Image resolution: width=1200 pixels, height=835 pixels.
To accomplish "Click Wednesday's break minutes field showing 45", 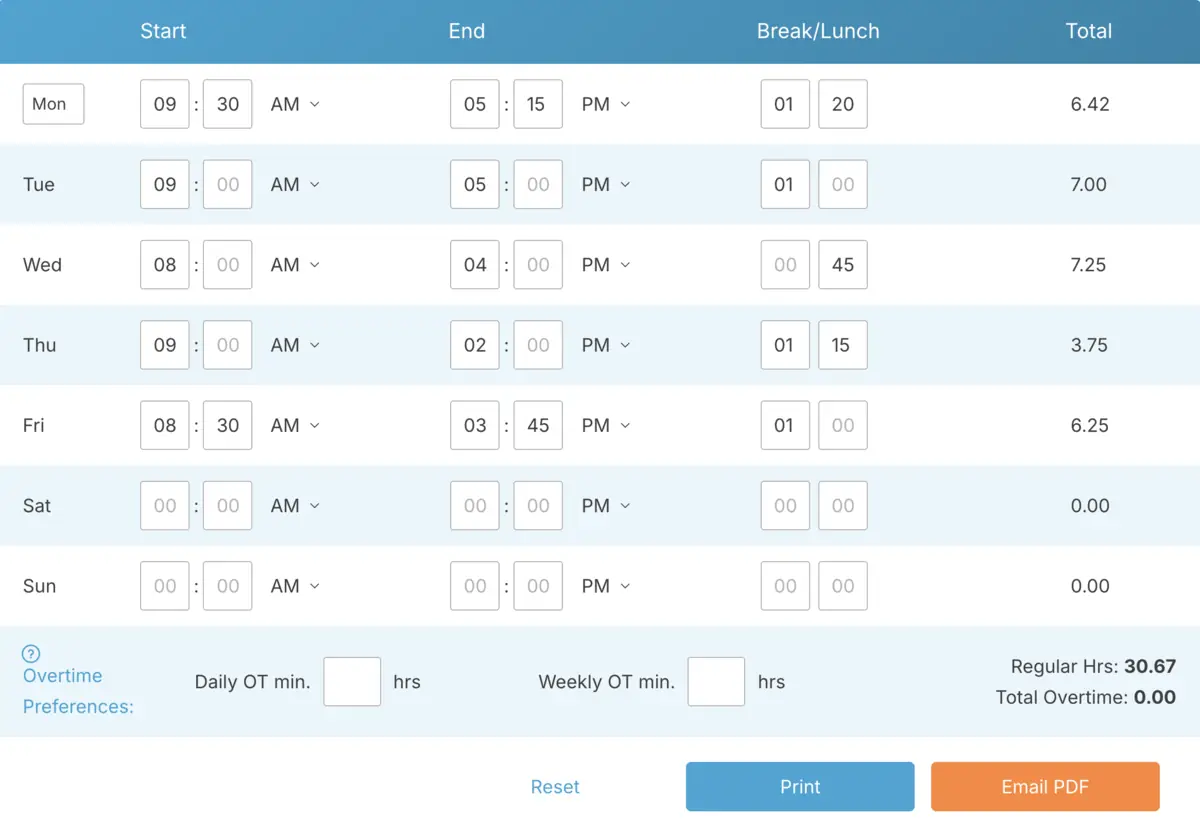I will (x=843, y=264).
